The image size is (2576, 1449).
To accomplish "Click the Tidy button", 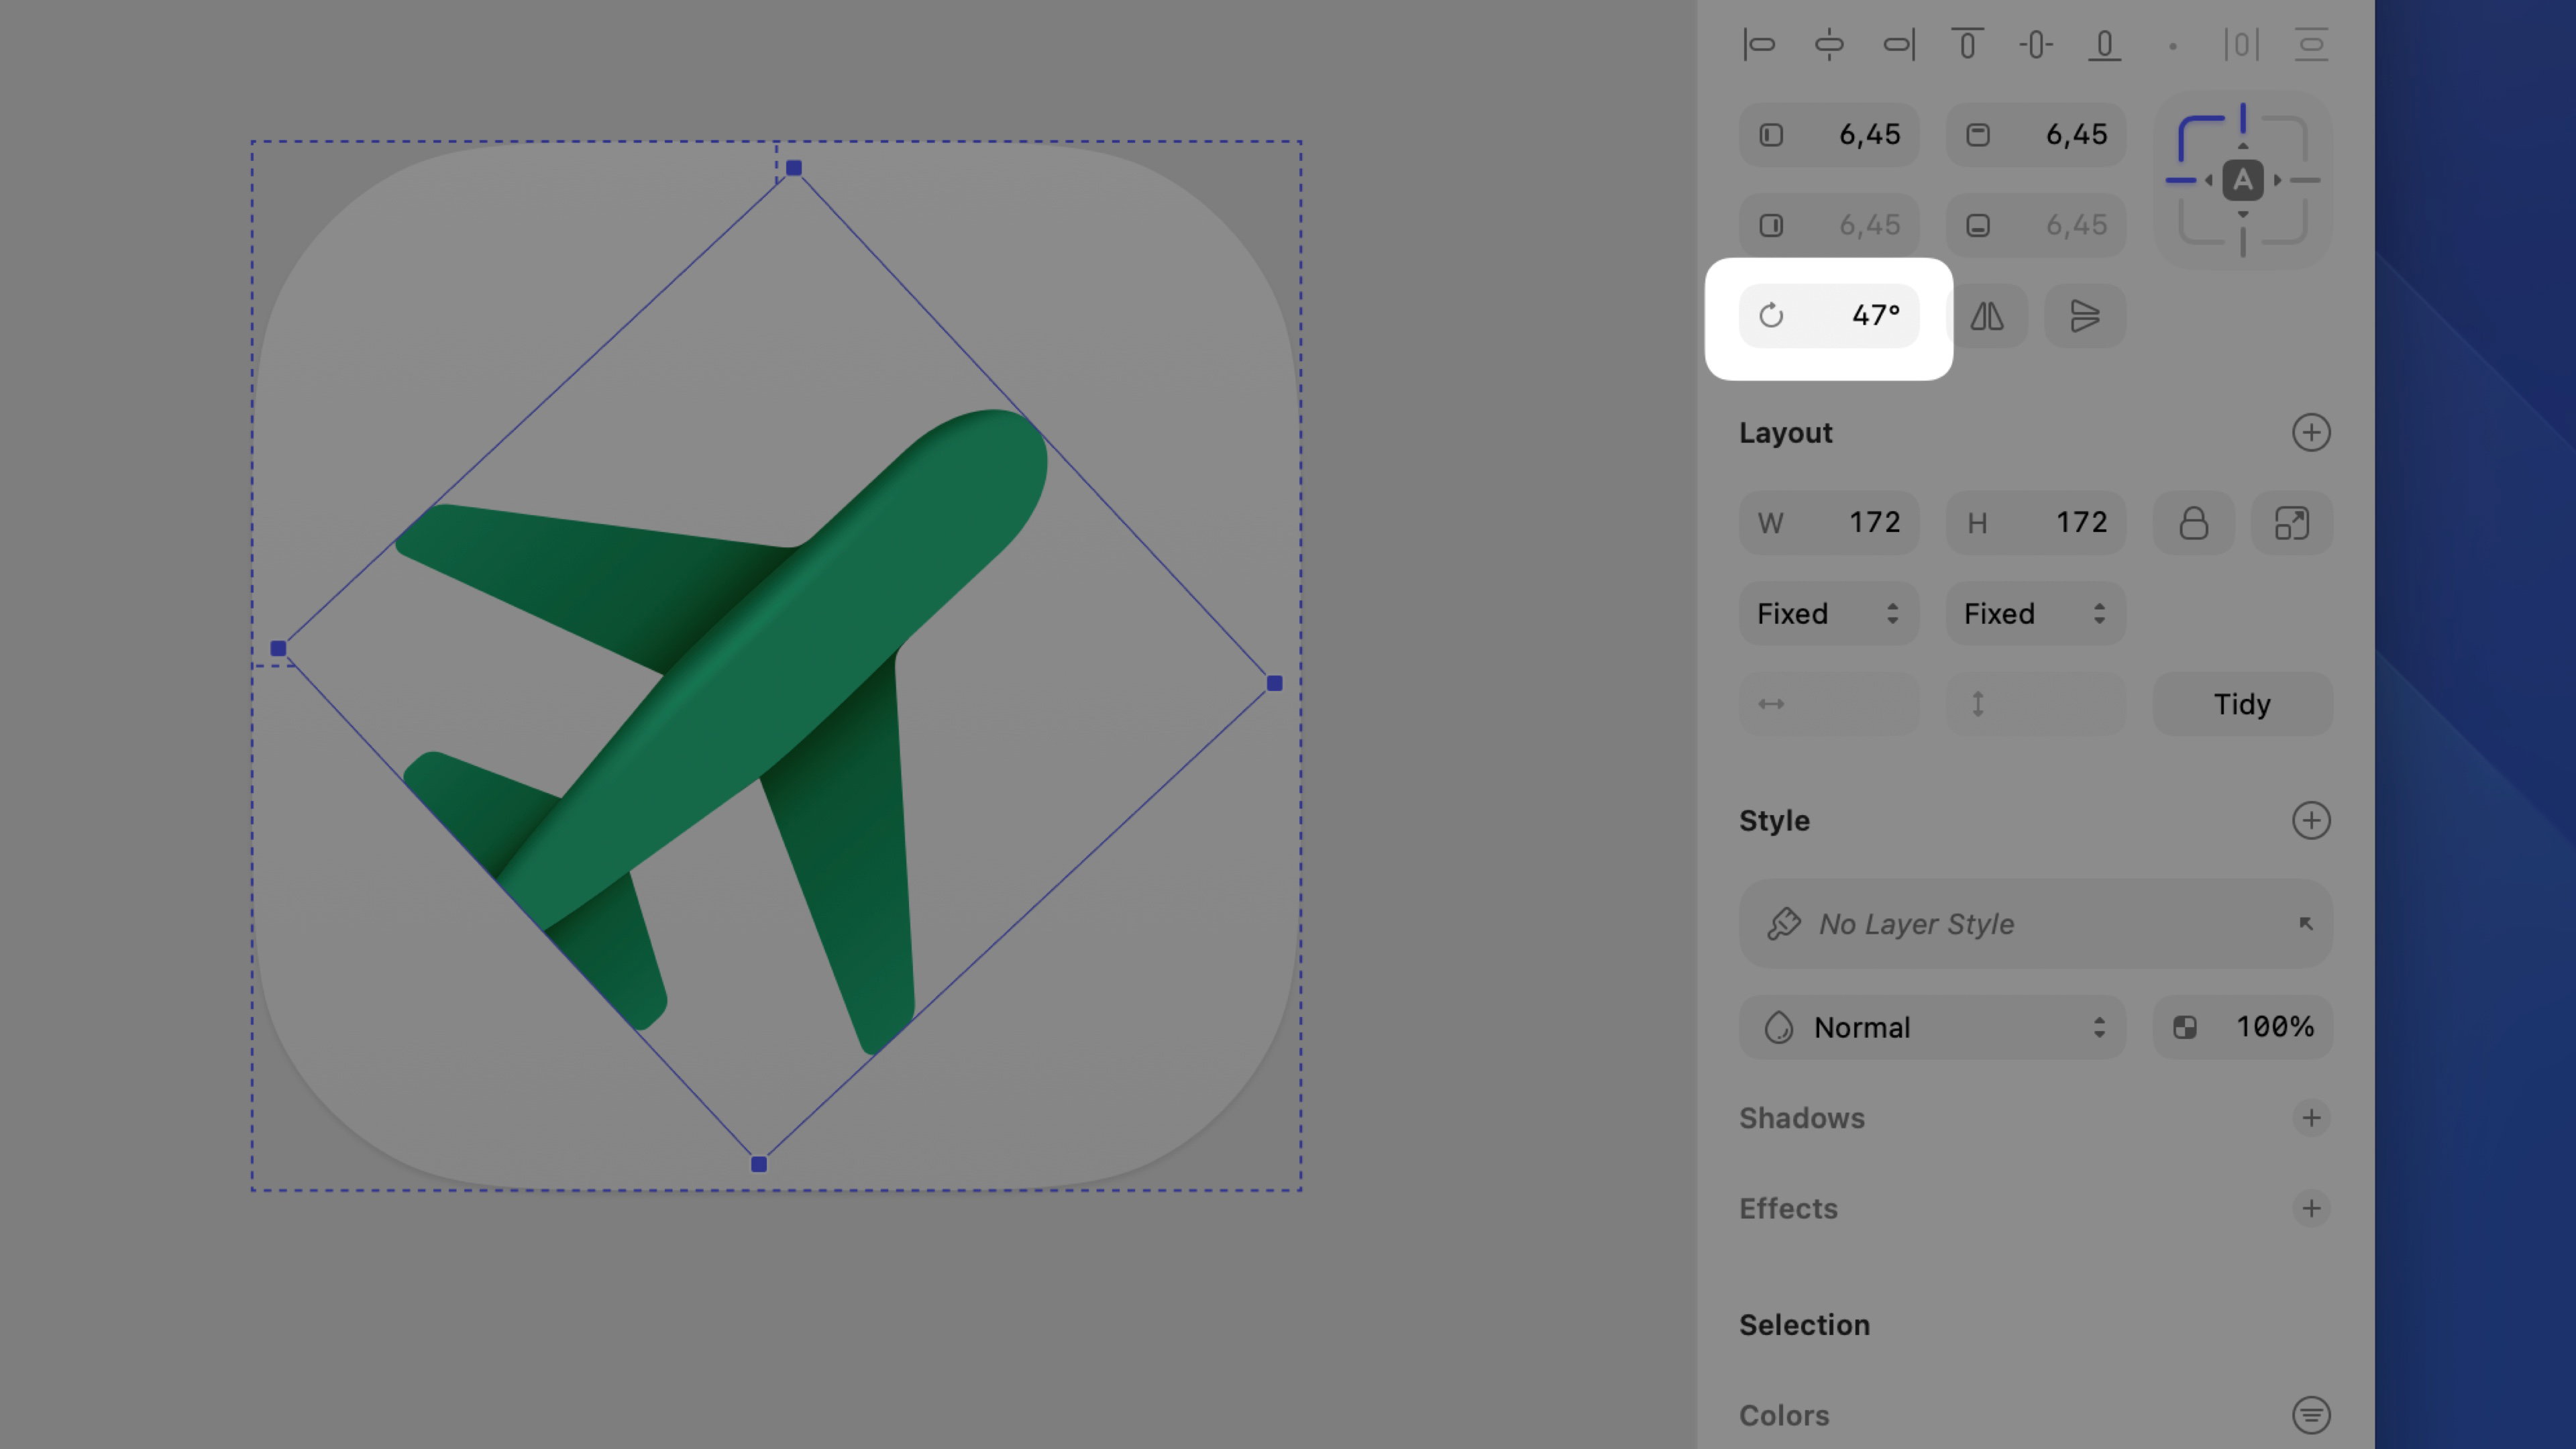I will click(x=2242, y=704).
